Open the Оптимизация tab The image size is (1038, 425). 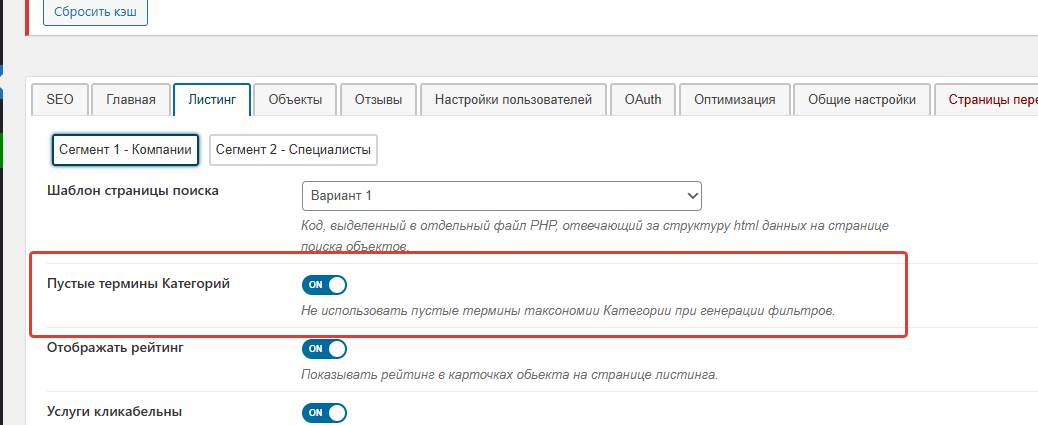coord(735,100)
